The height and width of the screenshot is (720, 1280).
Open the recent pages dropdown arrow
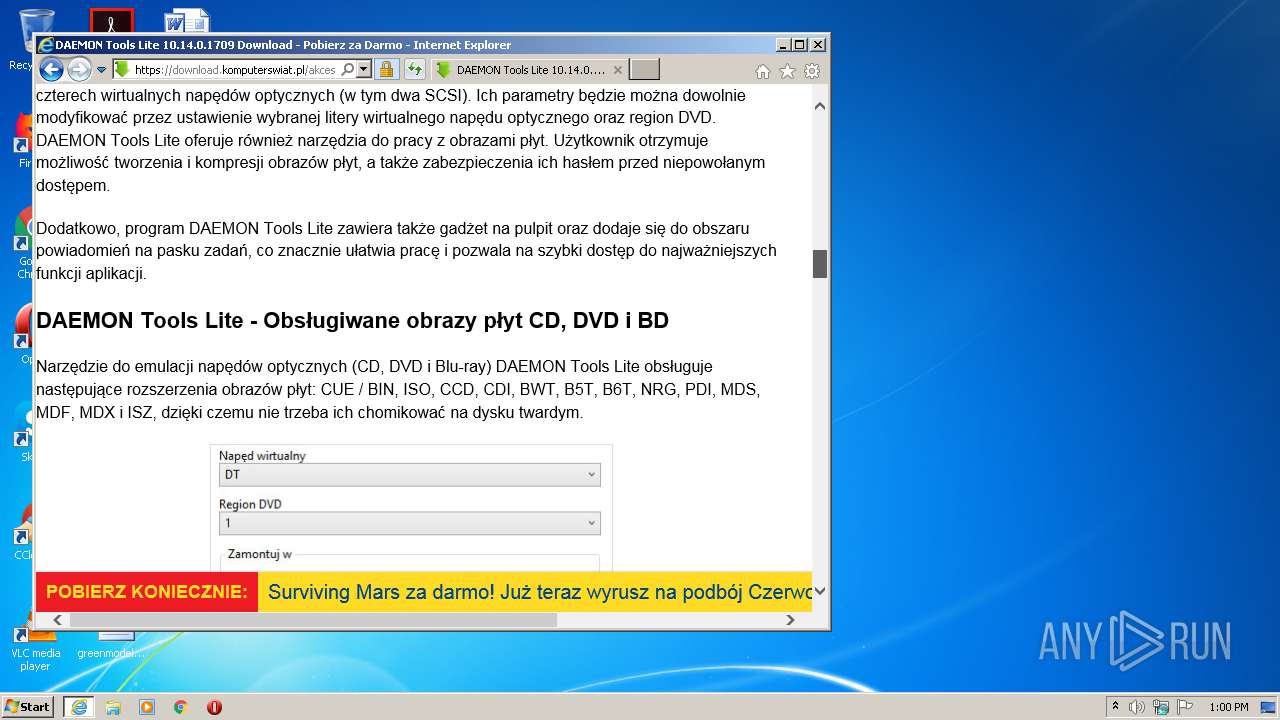[101, 70]
